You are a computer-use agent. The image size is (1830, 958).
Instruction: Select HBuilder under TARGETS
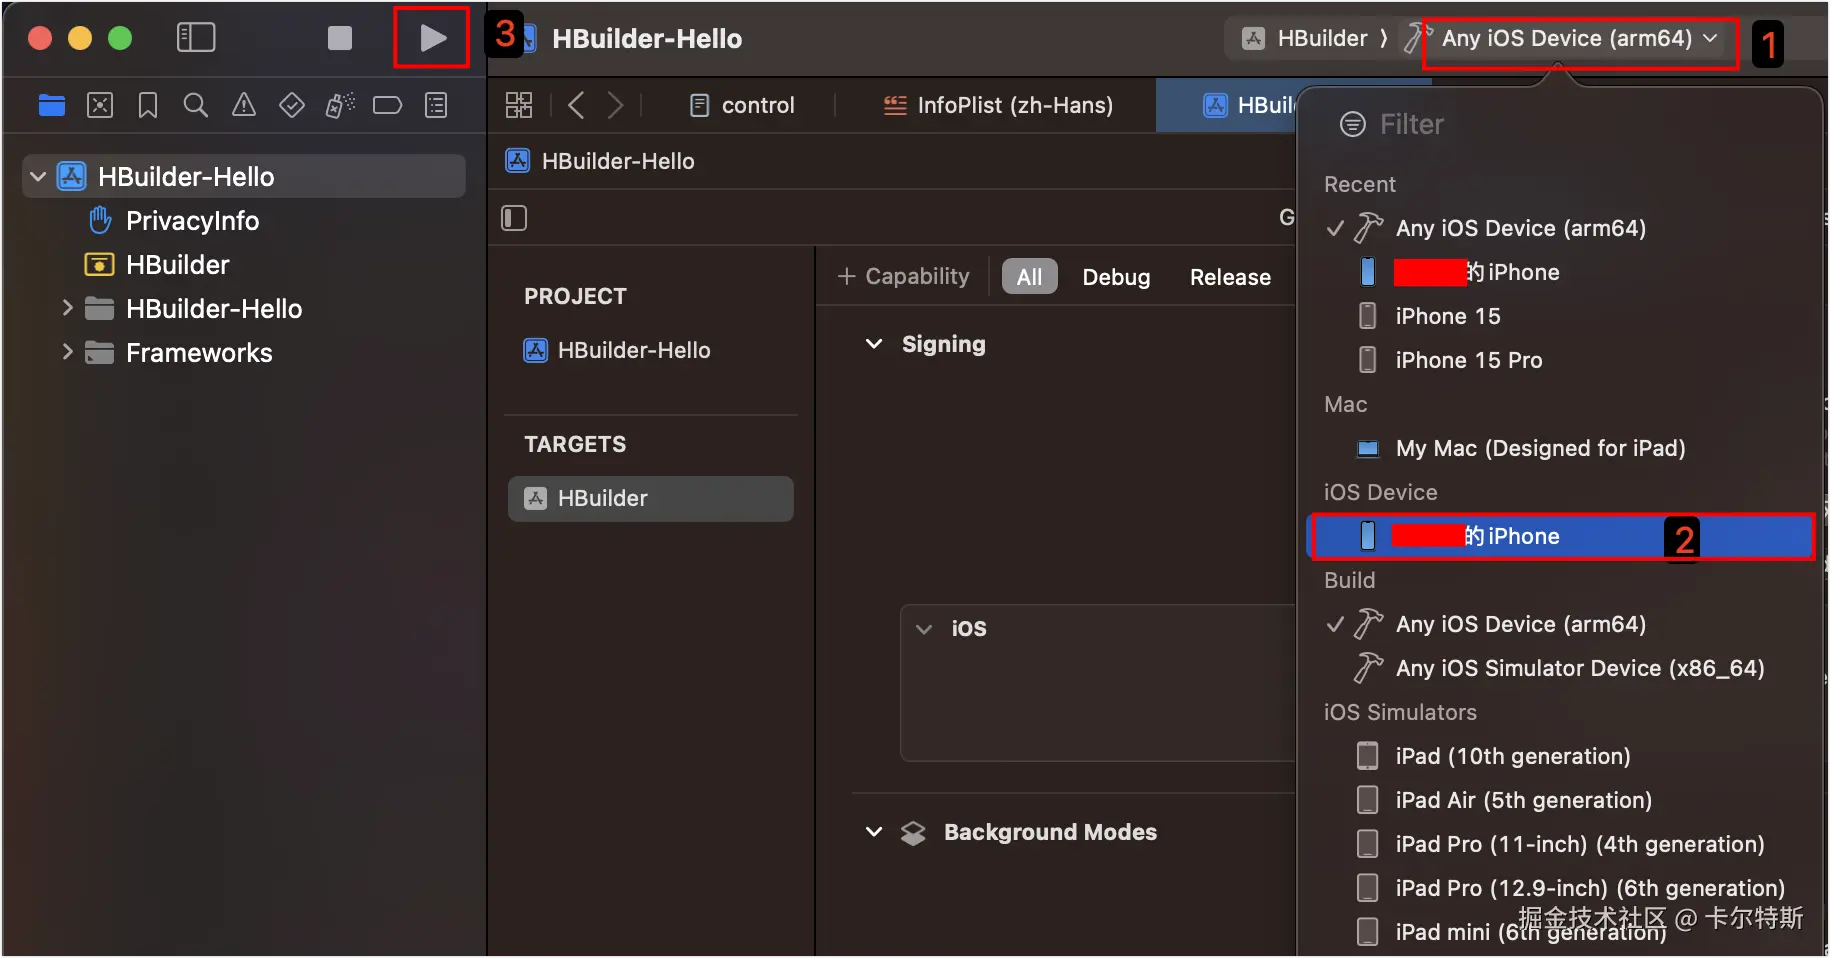point(651,498)
